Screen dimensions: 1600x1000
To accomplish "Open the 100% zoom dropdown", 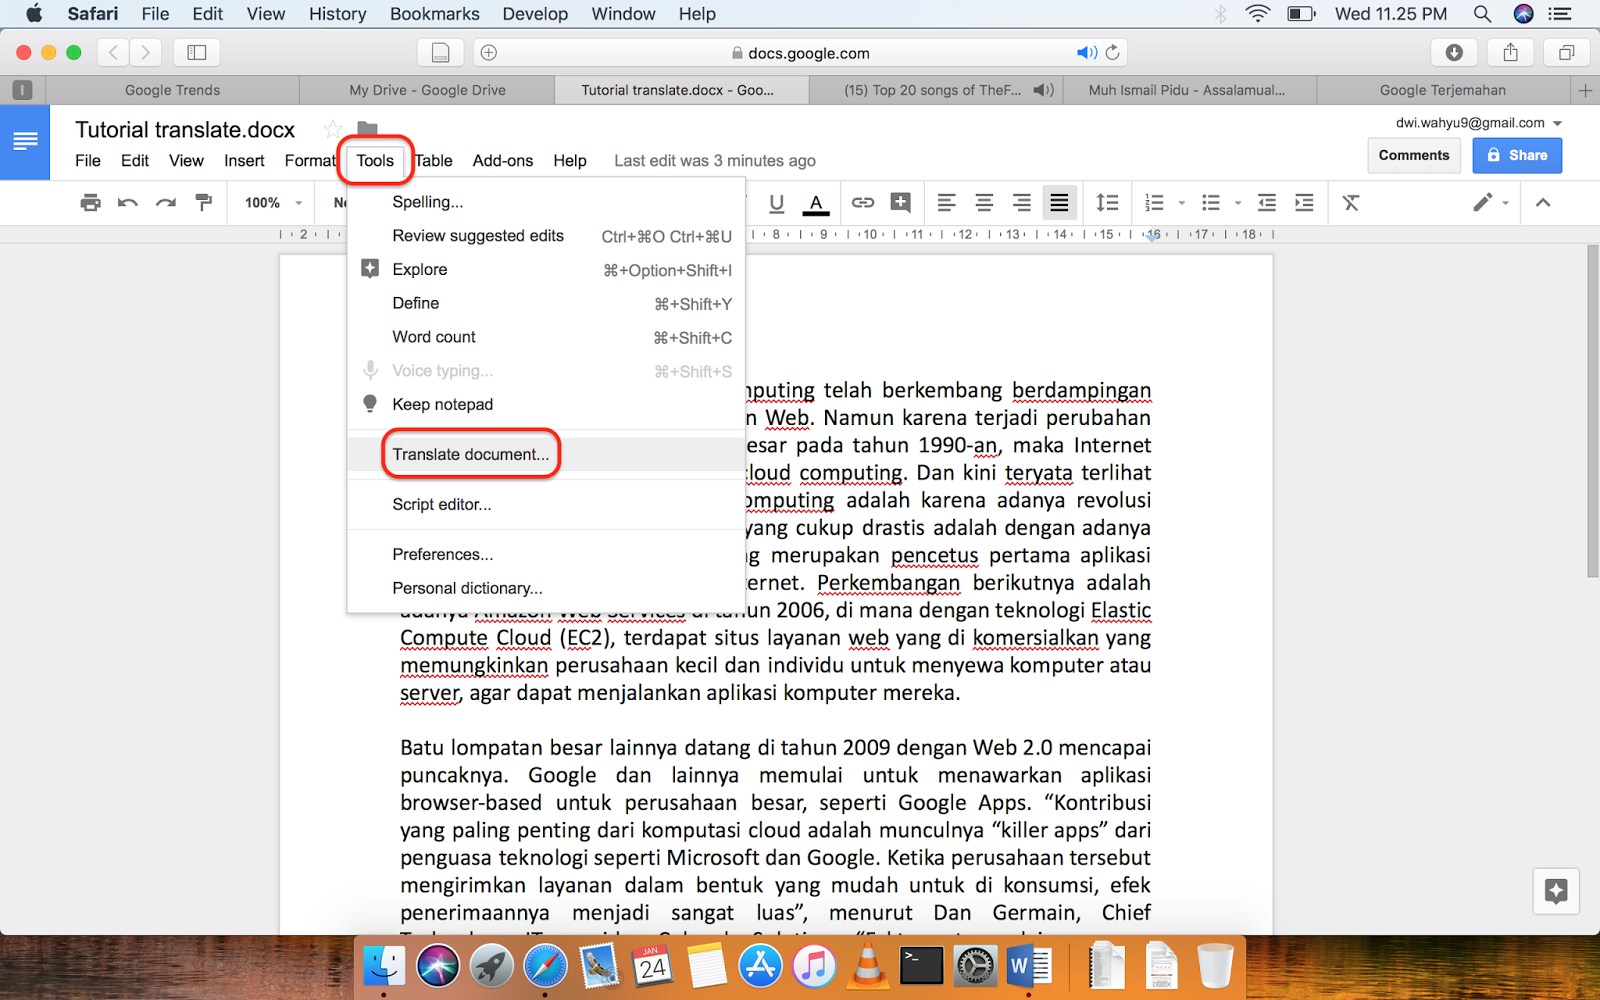I will pos(273,203).
